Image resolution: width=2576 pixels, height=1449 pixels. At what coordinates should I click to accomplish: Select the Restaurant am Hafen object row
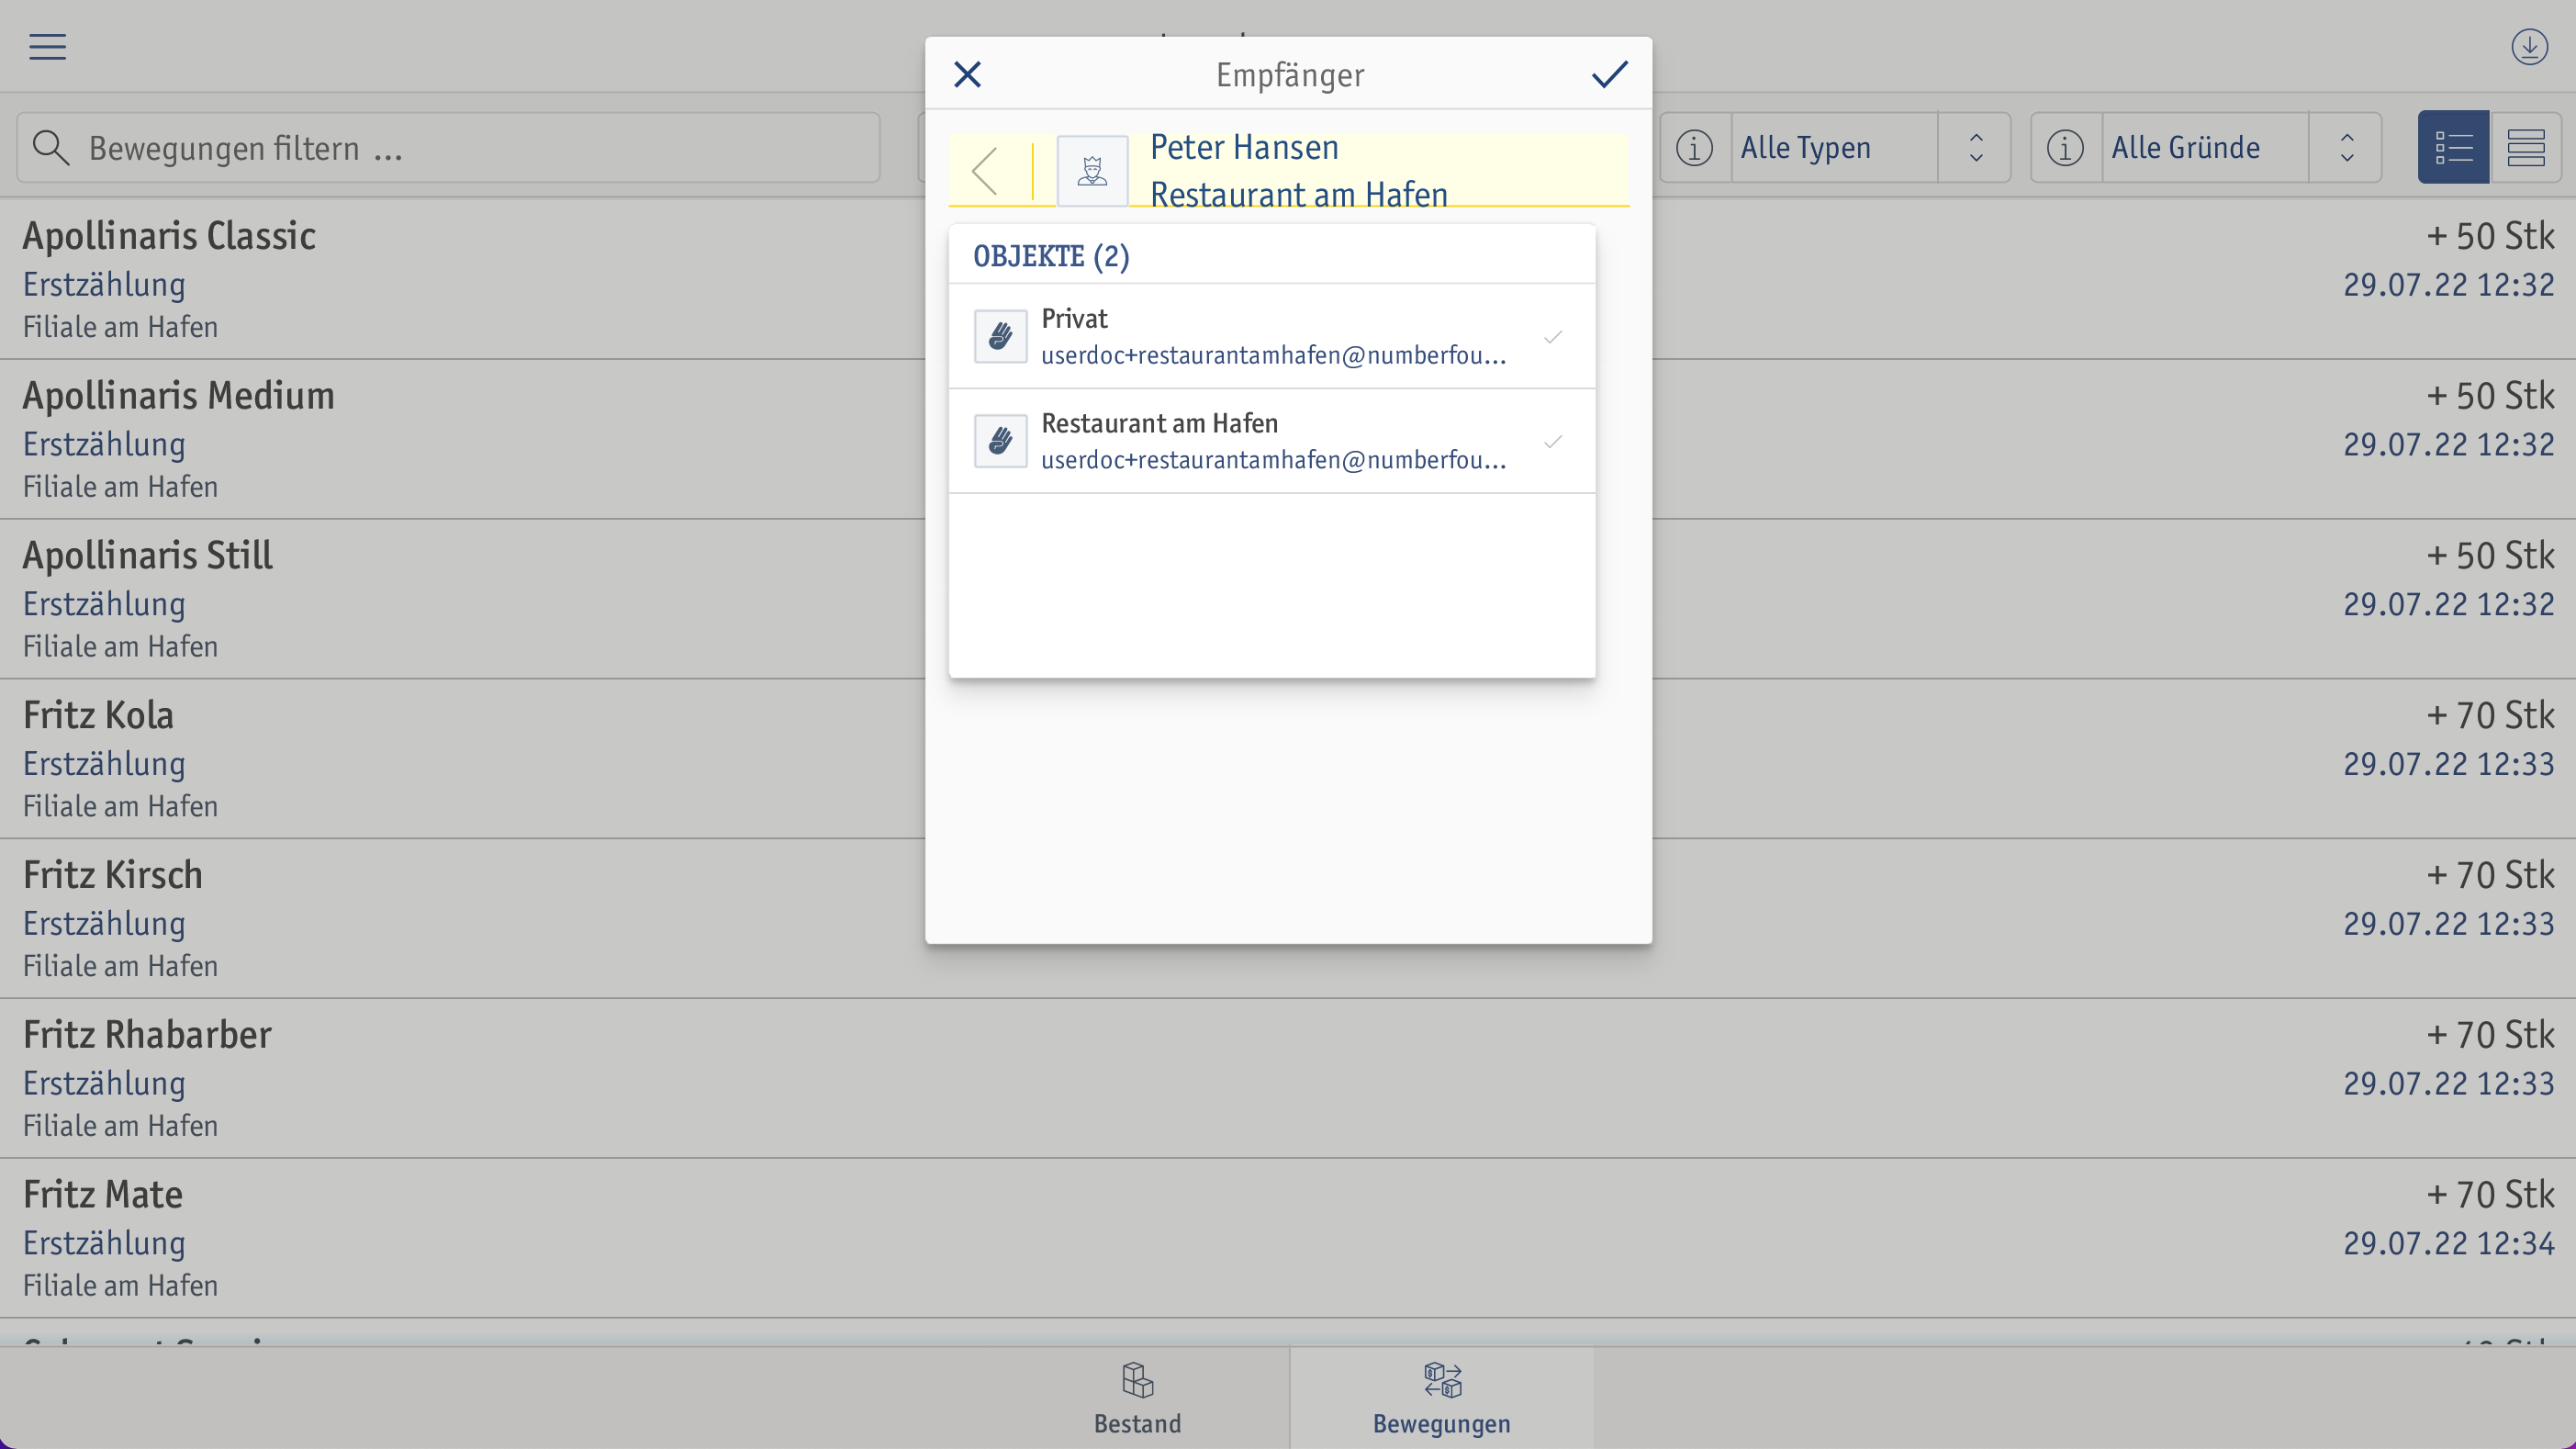(1272, 441)
